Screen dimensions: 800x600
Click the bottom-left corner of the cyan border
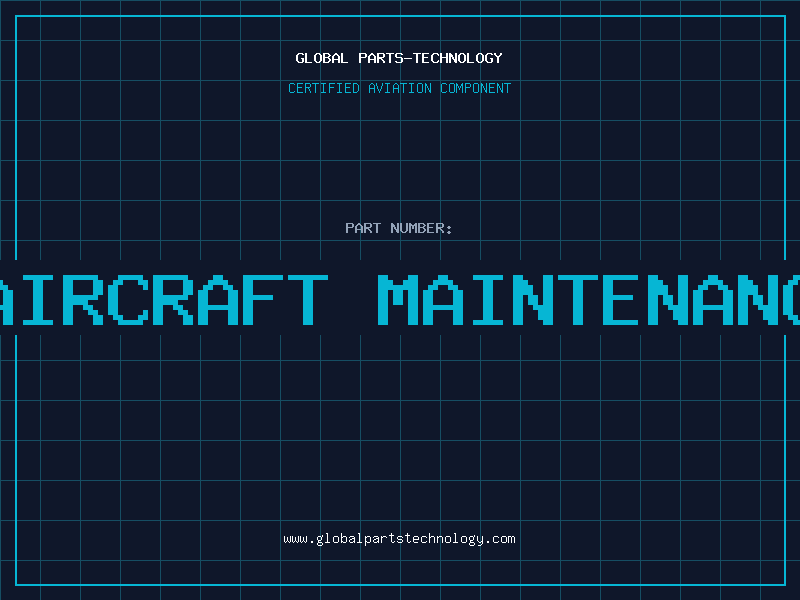tap(16, 583)
